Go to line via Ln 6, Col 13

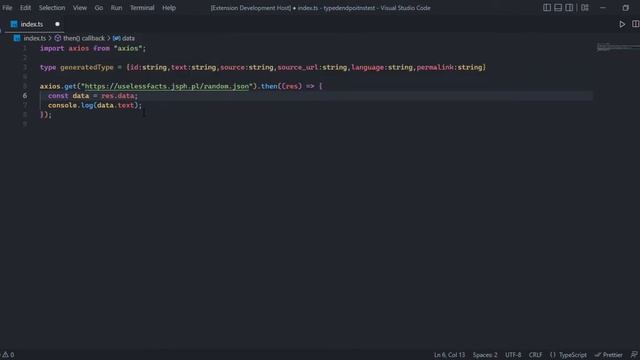[449, 355]
